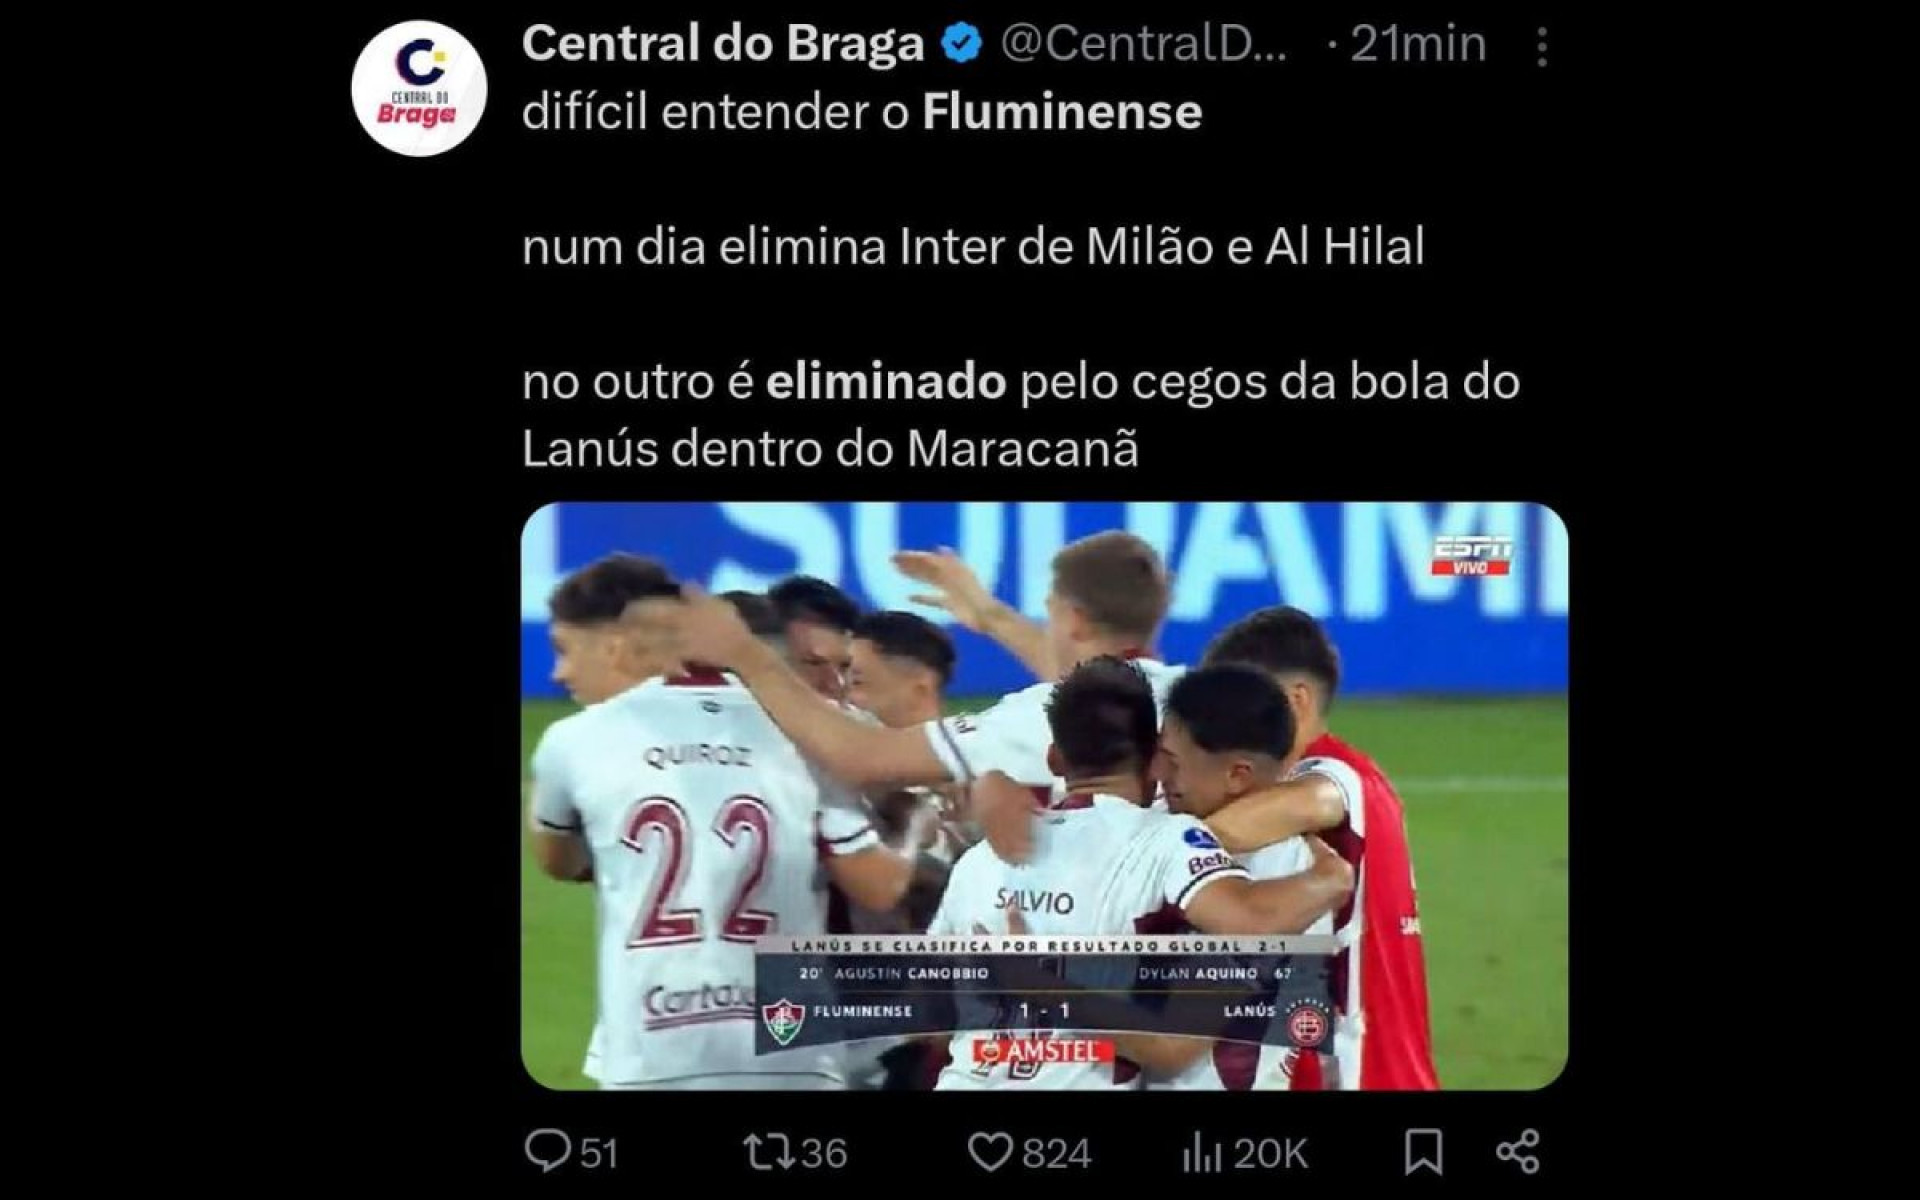Screen dimensions: 1920x1200
Task: Click the likes count 824
Action: pyautogui.click(x=1056, y=1153)
